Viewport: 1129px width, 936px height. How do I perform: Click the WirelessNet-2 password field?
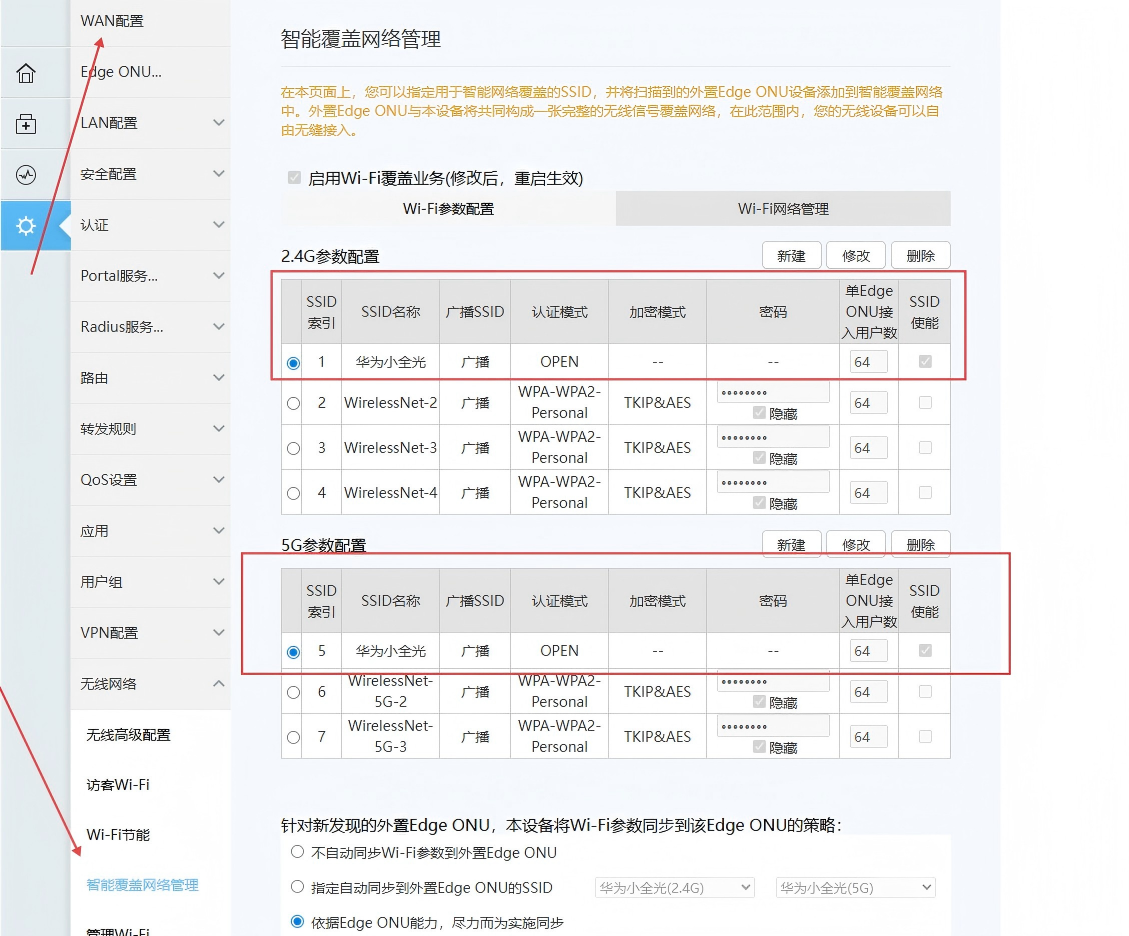coord(772,393)
